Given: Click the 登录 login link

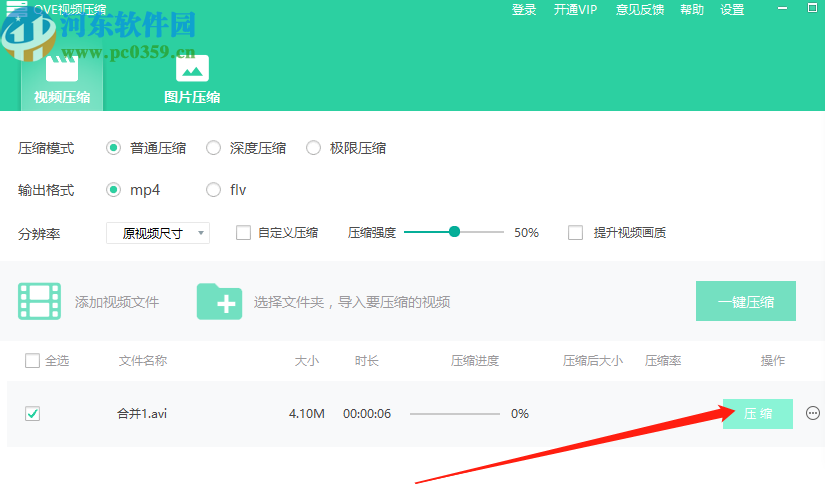Looking at the screenshot, I should 524,9.
